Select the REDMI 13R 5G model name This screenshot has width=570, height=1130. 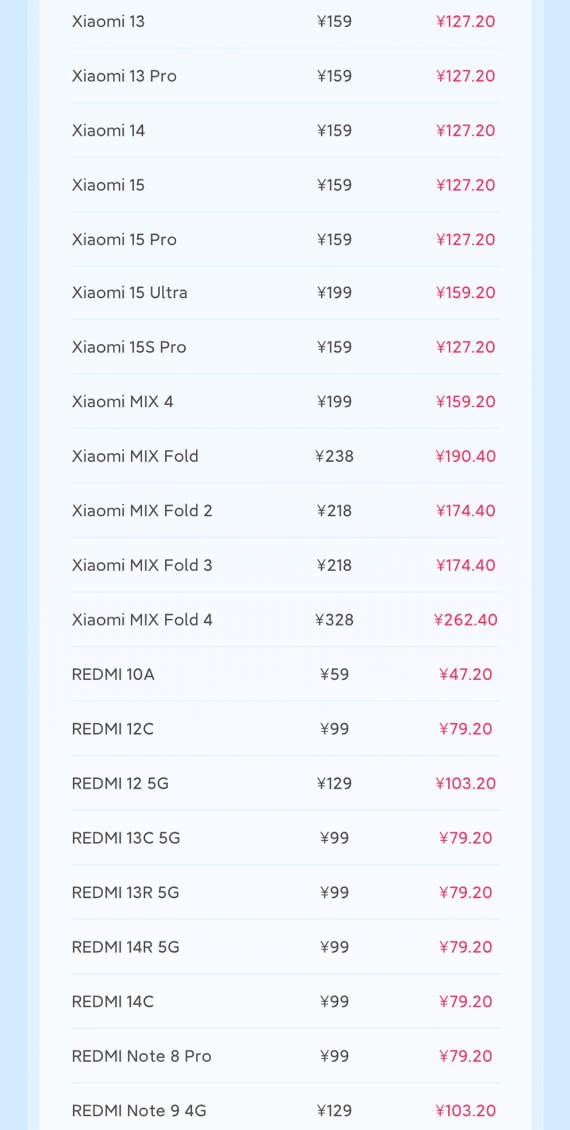click(x=125, y=892)
